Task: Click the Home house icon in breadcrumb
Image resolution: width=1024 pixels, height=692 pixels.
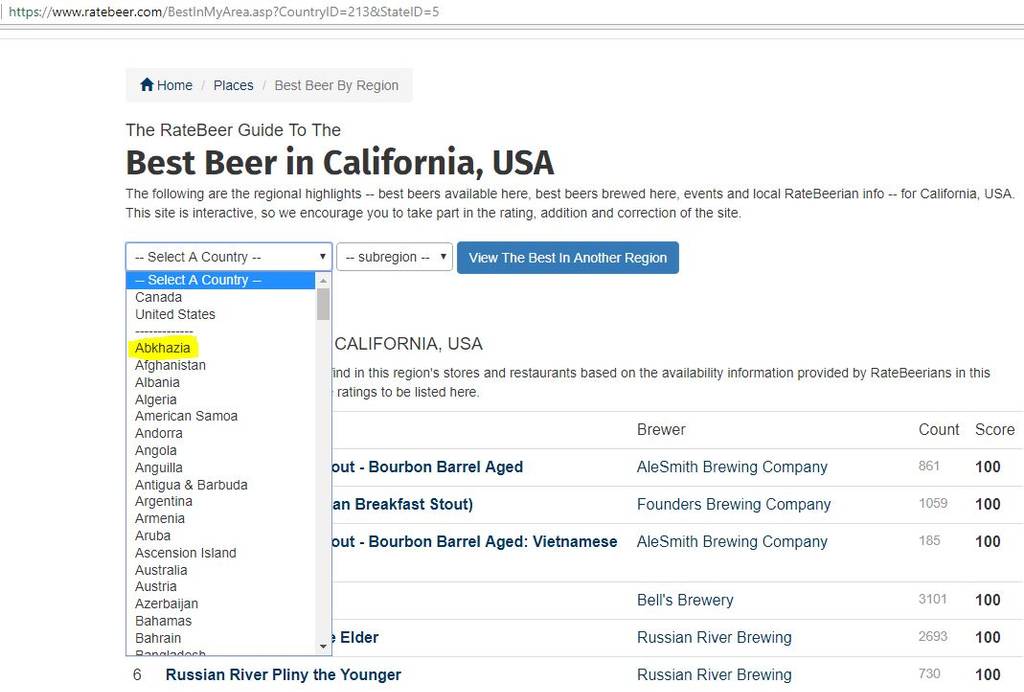Action: tap(147, 85)
